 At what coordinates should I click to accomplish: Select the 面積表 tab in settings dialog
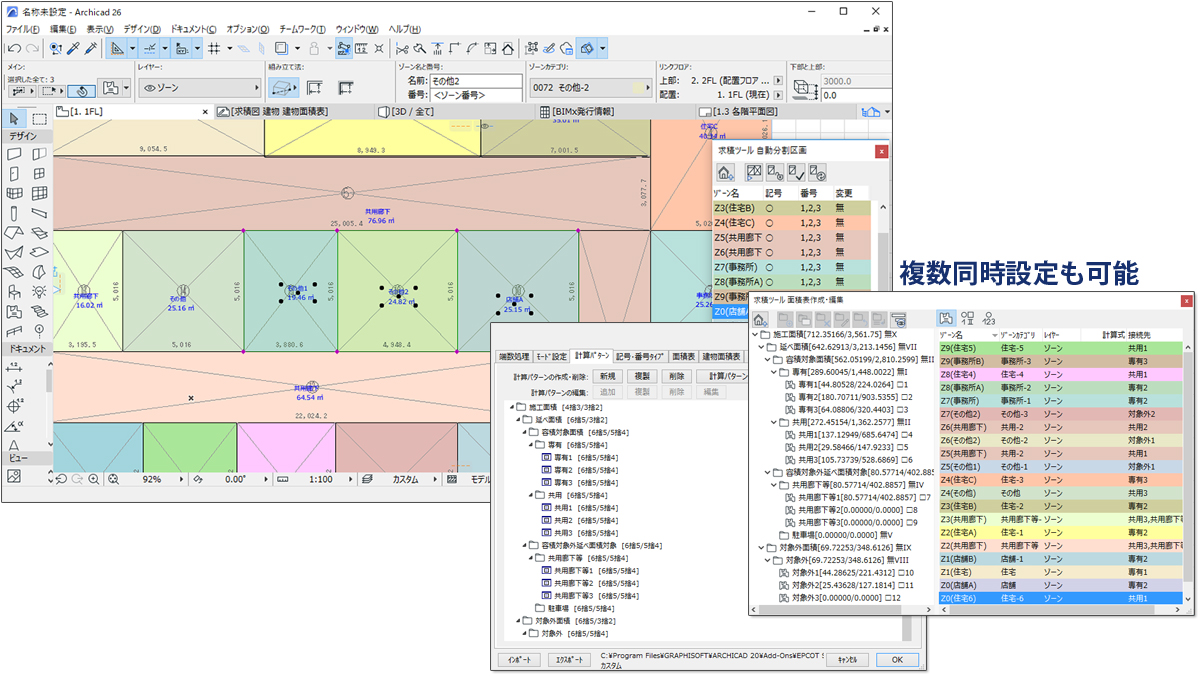tap(684, 356)
